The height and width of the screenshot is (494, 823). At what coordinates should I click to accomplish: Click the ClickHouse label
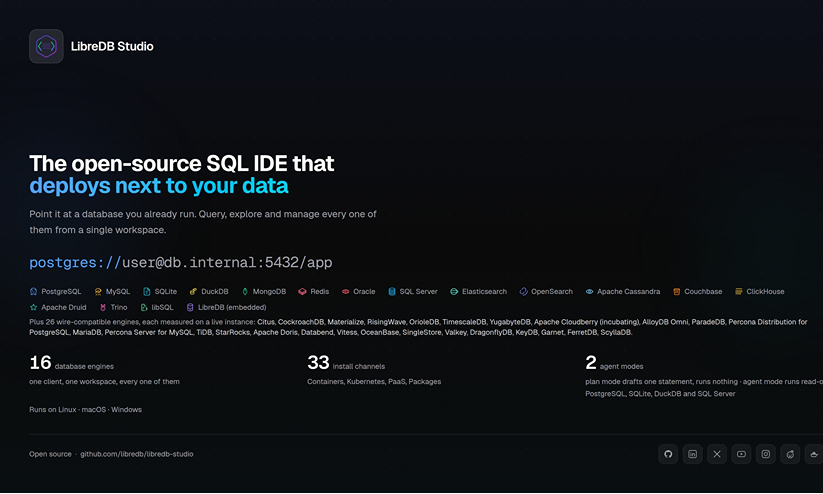pyautogui.click(x=765, y=291)
